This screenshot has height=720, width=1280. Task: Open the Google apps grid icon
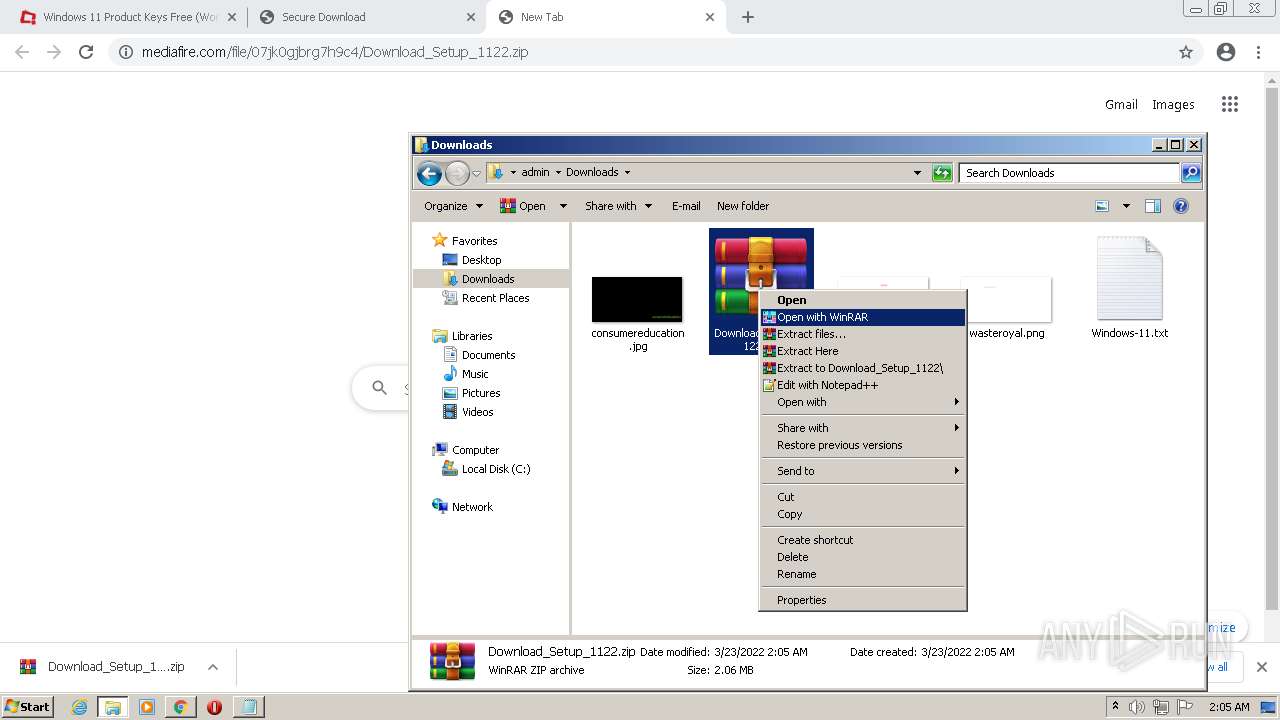1230,104
